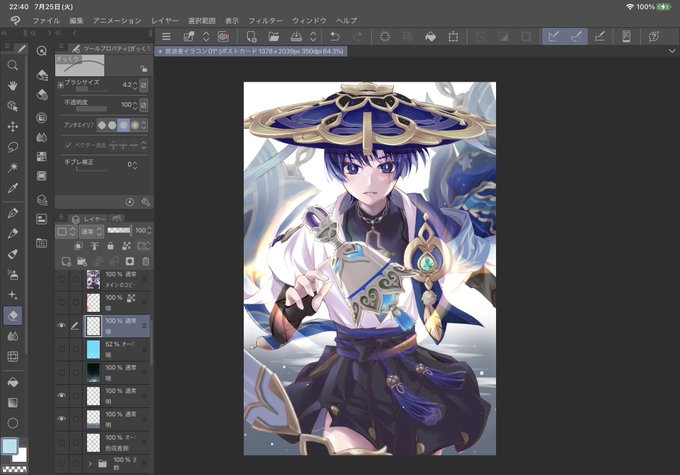Select the Fill bucket tool in tool palette

coord(13,382)
